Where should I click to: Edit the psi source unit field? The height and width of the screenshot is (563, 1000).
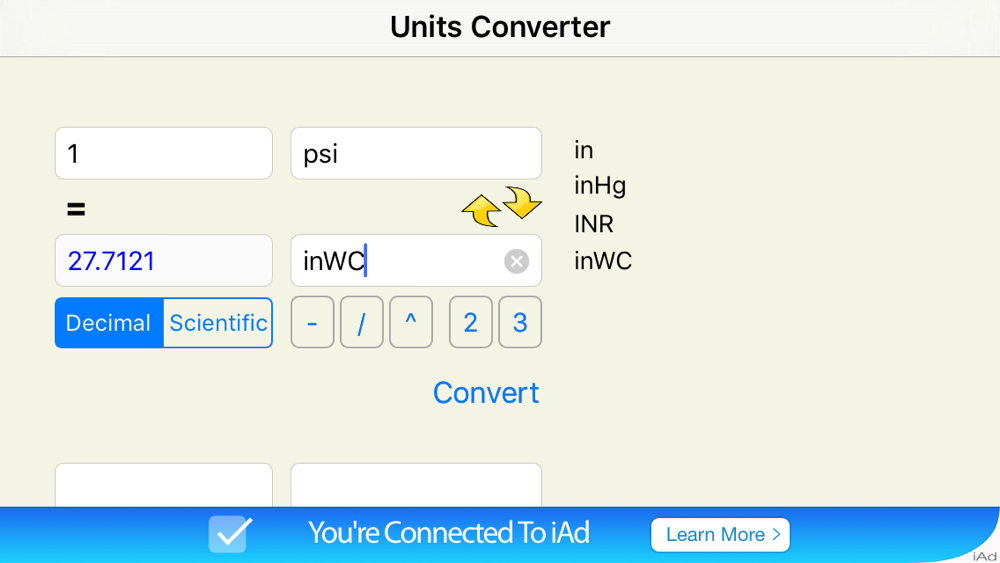[x=415, y=154]
